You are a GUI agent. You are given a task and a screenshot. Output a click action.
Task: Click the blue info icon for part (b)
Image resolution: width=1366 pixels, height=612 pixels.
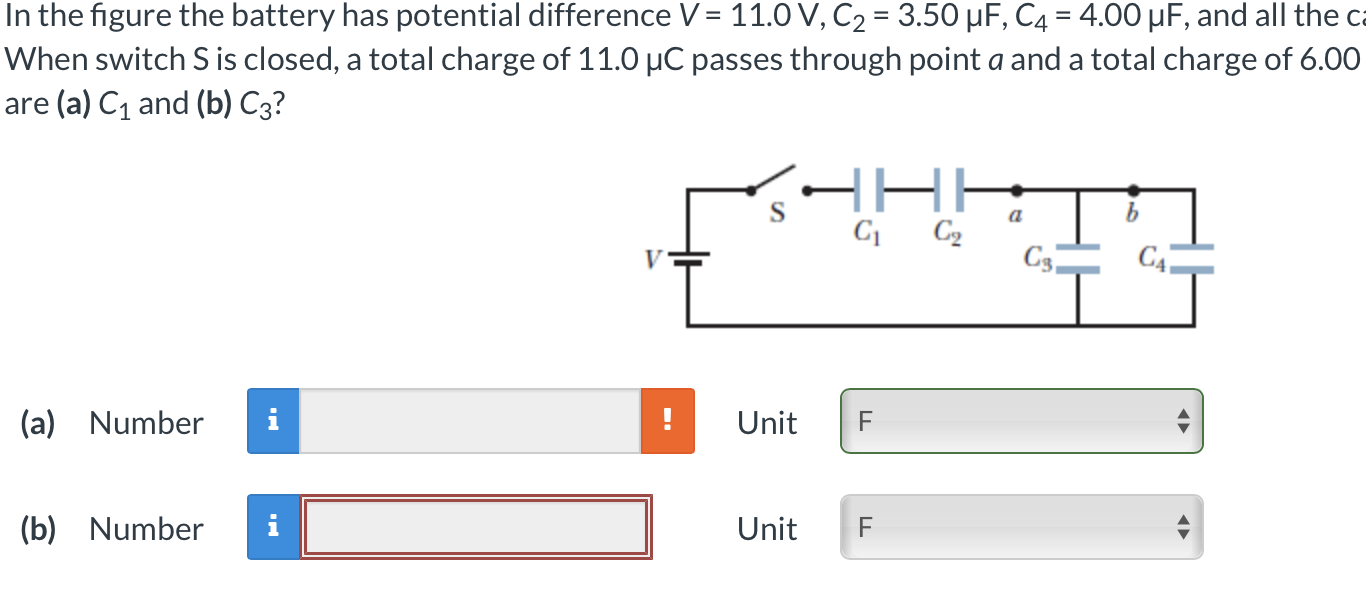273,528
